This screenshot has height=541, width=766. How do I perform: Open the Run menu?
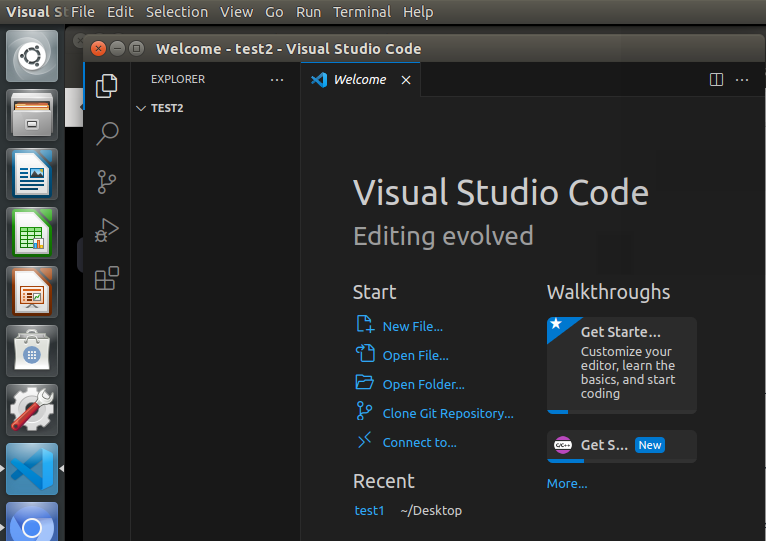[308, 12]
